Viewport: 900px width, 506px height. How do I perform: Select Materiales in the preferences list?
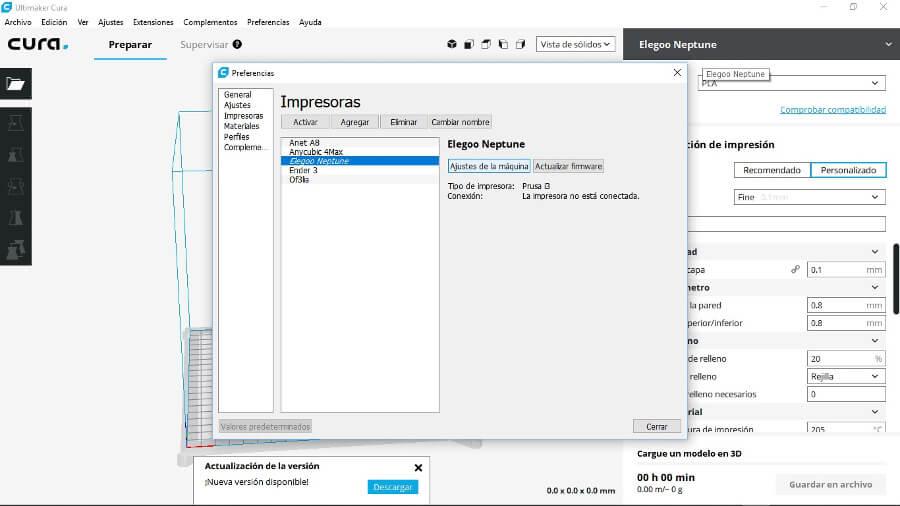241,127
